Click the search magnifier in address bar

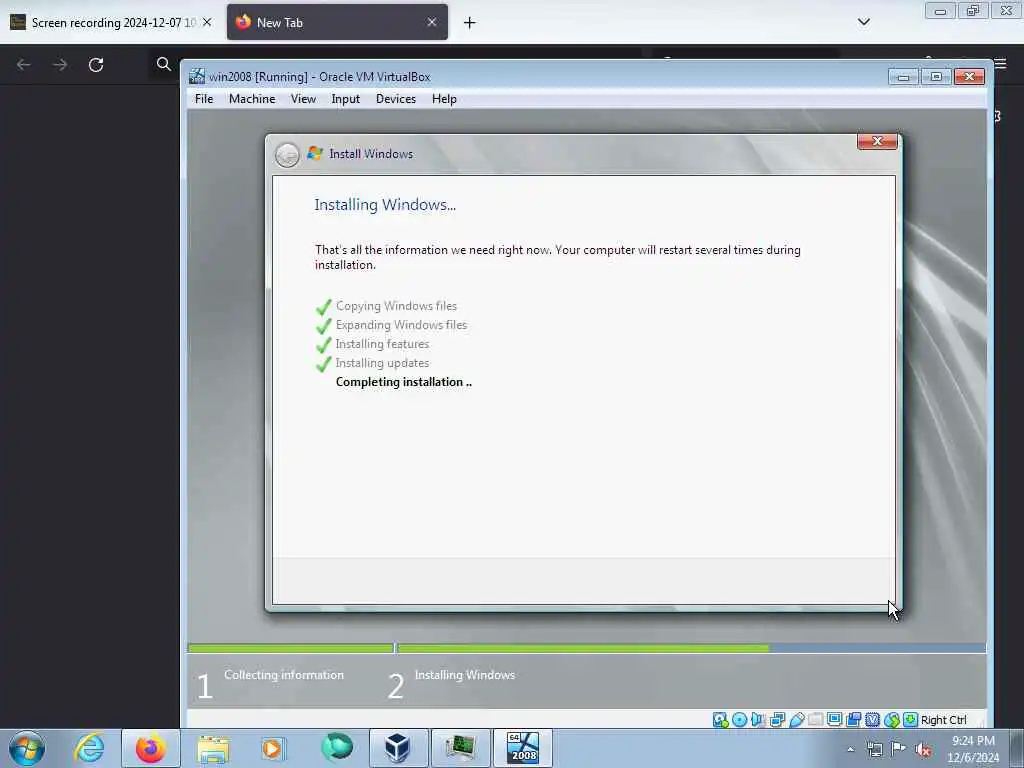click(163, 64)
